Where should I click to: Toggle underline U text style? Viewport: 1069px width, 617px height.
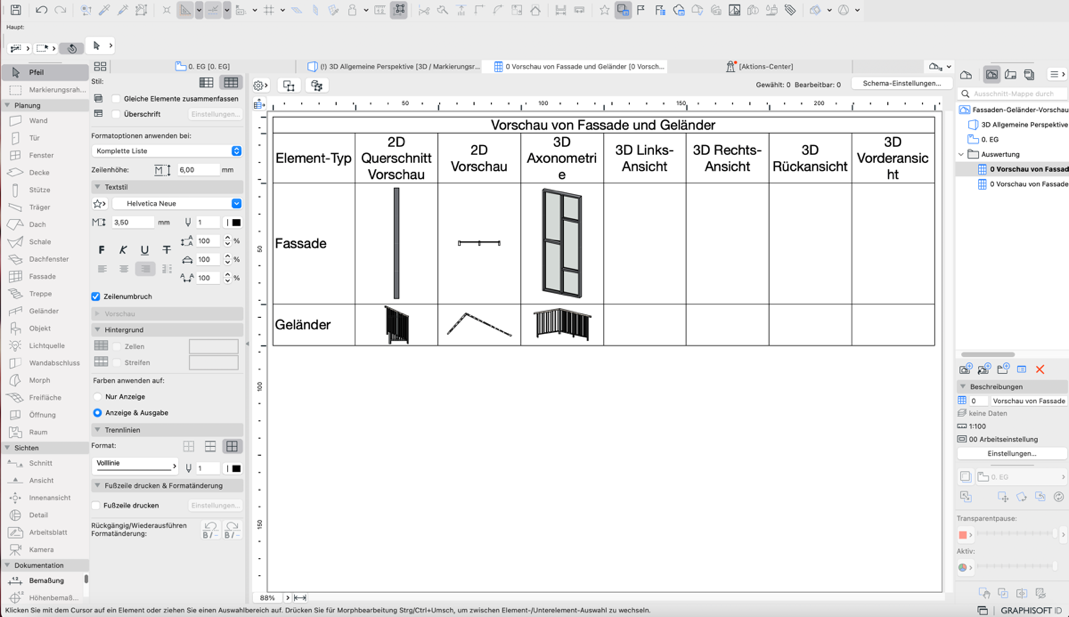pos(145,250)
